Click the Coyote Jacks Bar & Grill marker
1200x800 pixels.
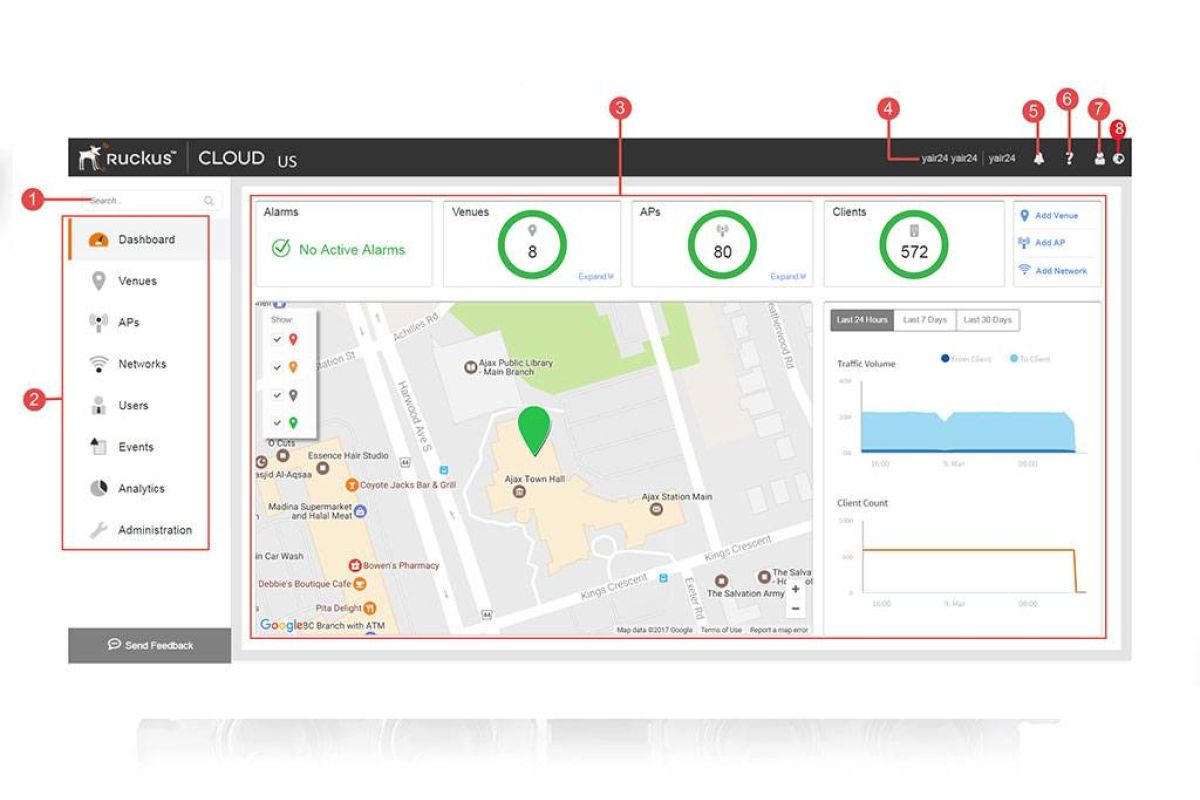click(352, 485)
